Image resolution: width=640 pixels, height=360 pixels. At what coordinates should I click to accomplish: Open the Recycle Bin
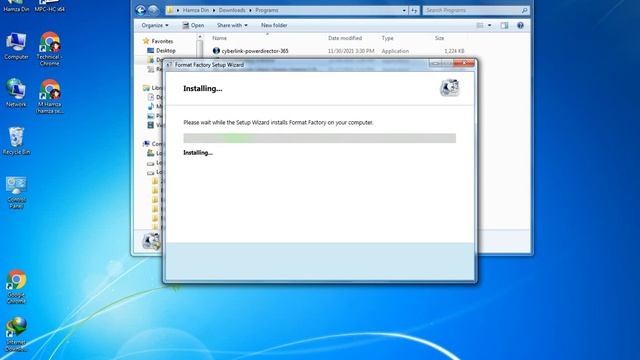click(x=16, y=141)
